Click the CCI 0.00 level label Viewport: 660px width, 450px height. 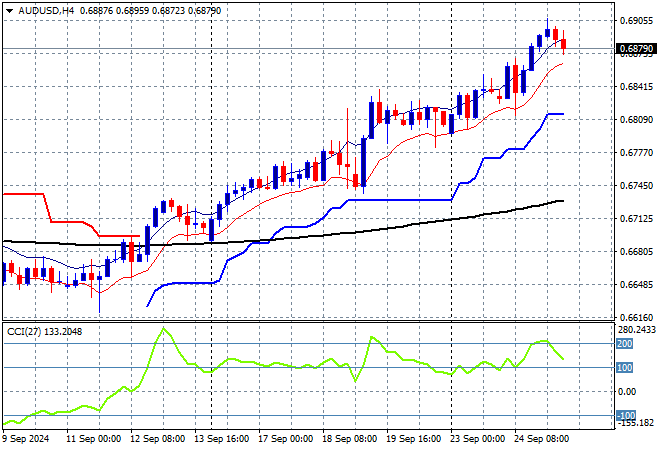pyautogui.click(x=627, y=392)
